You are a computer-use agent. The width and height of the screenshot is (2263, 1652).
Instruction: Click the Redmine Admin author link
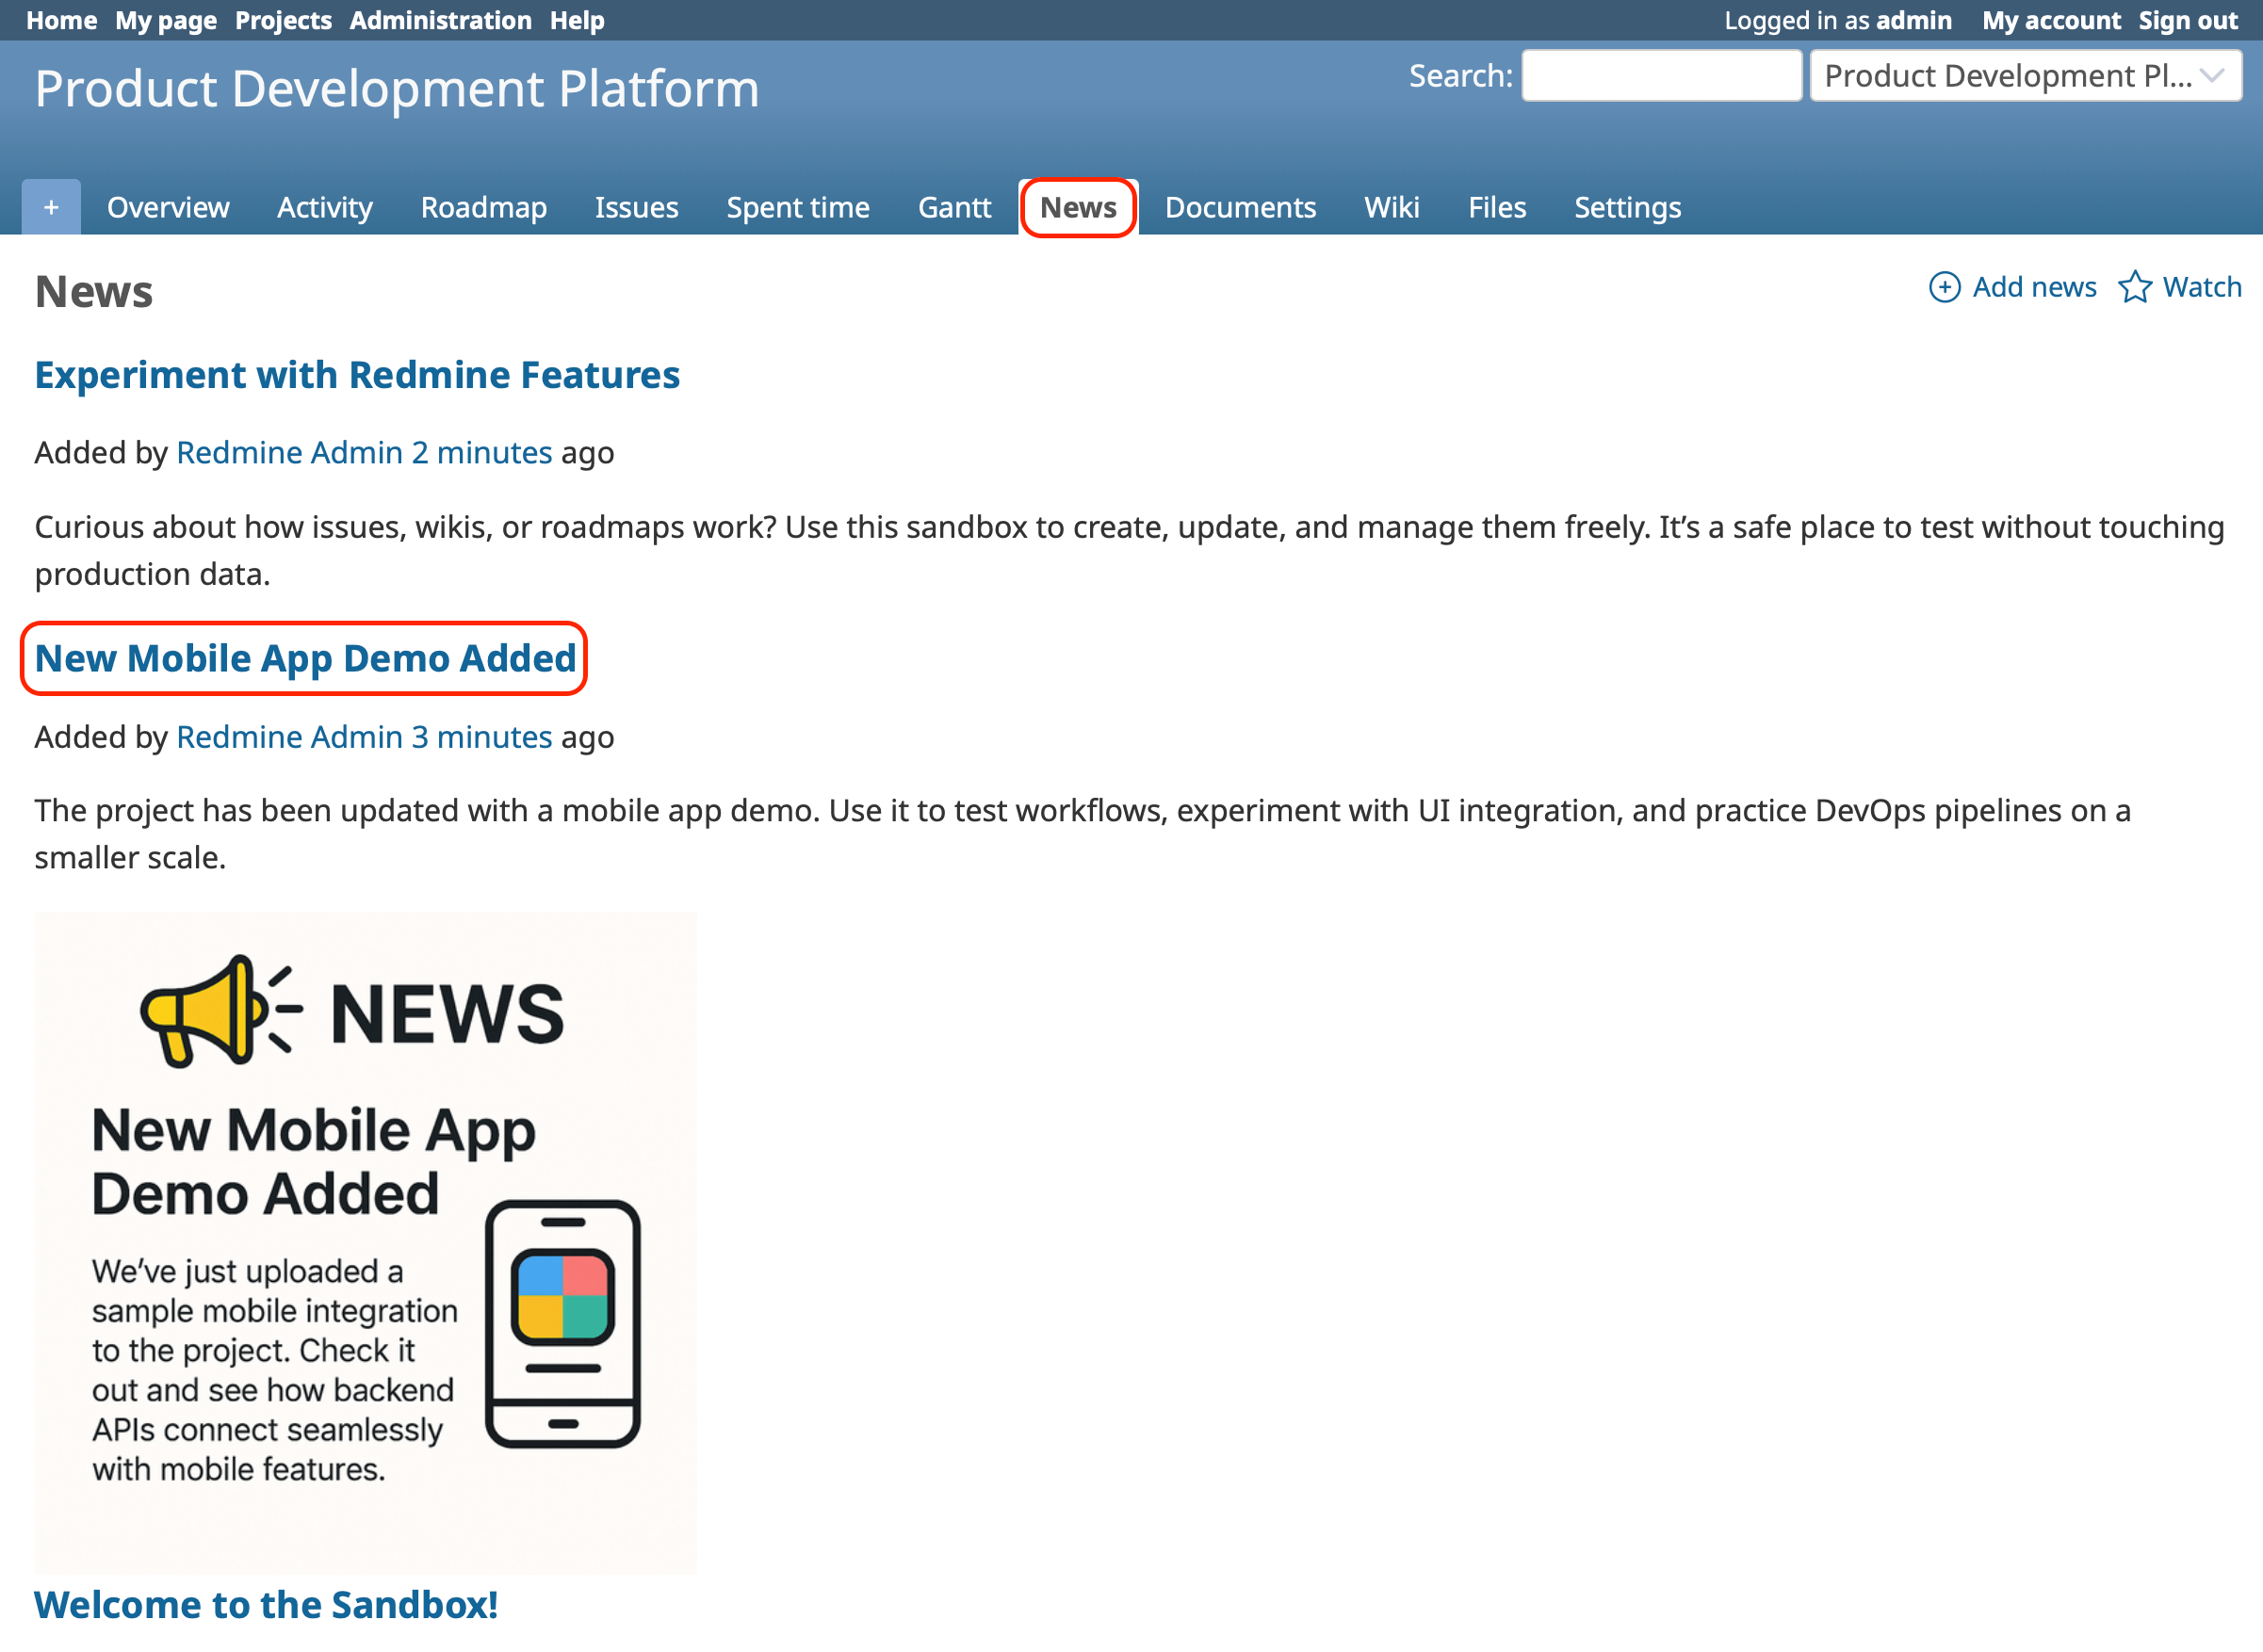click(x=290, y=452)
